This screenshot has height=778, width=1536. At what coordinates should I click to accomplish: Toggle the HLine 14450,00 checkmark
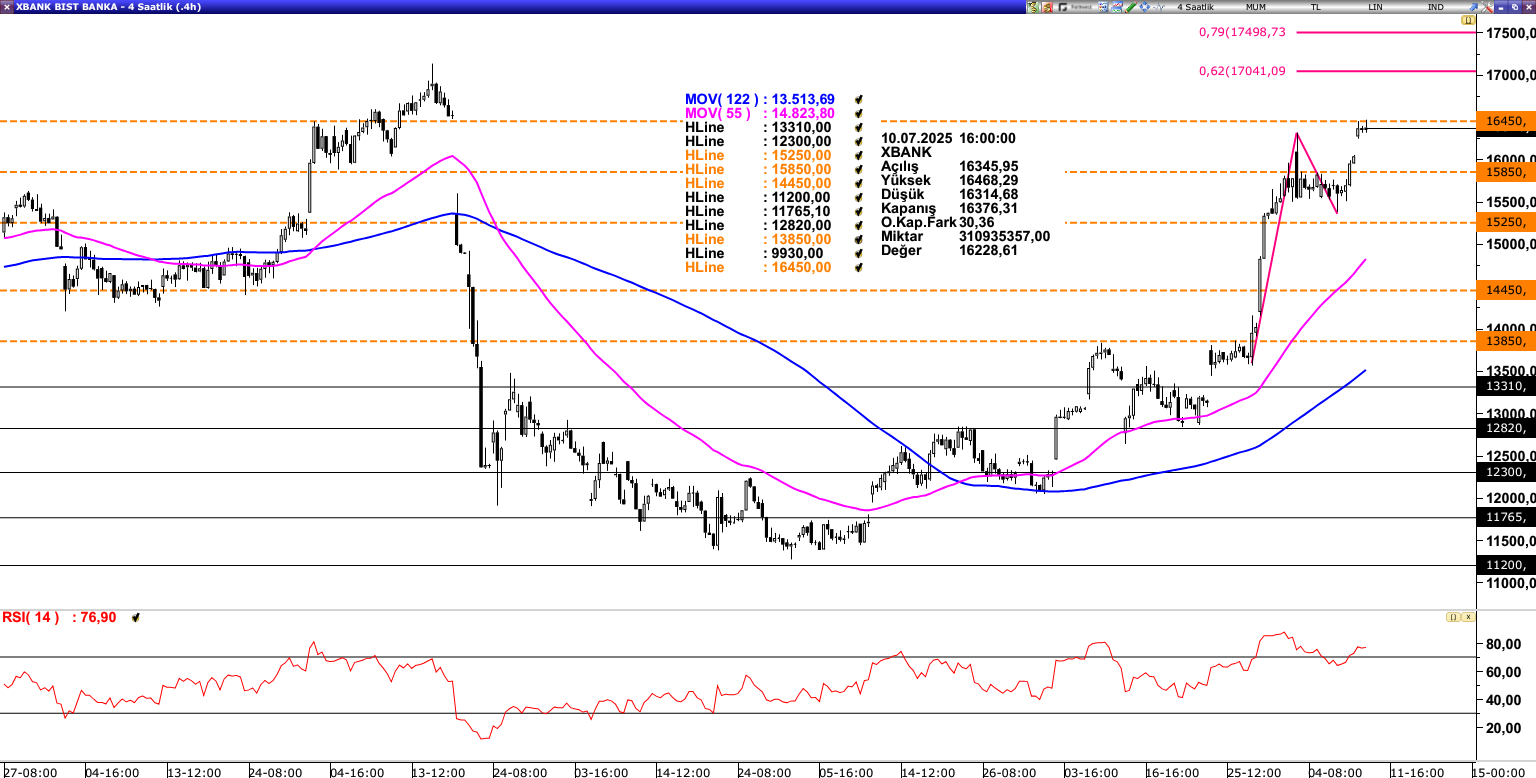(858, 183)
